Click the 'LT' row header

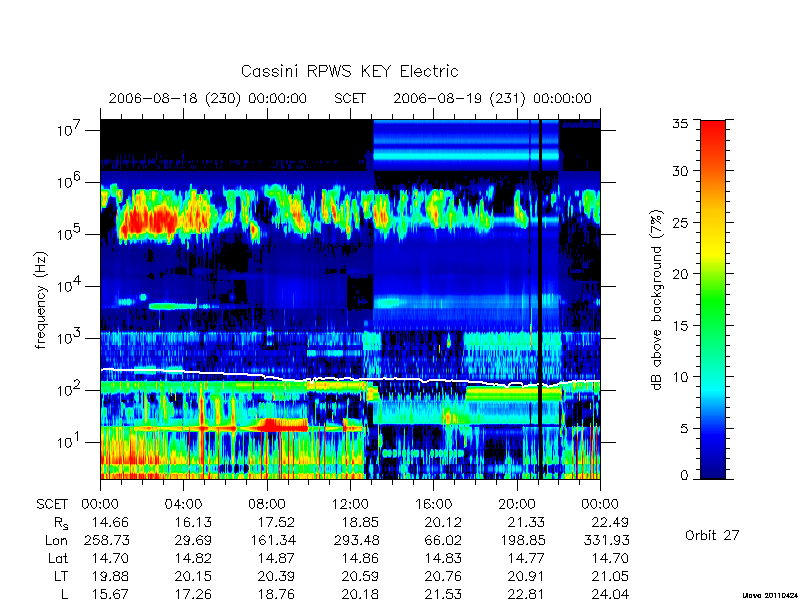click(x=61, y=577)
